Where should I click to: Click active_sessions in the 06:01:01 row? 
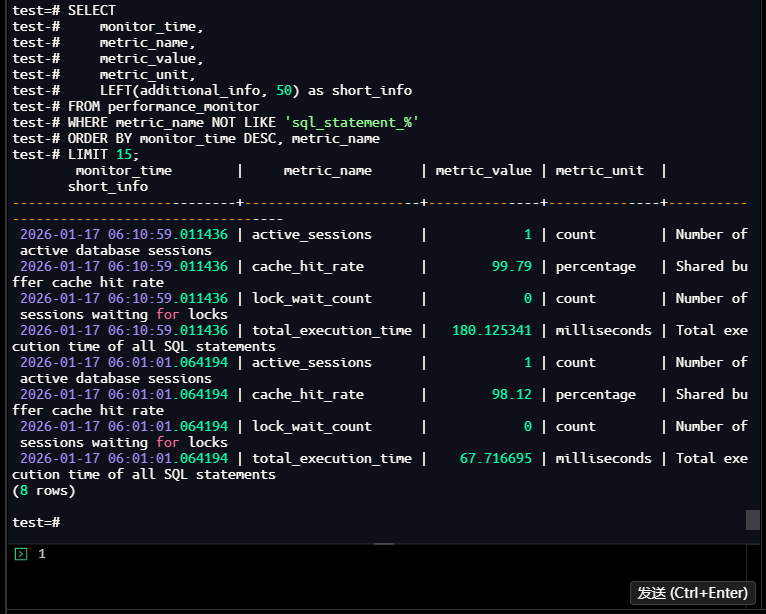point(312,362)
